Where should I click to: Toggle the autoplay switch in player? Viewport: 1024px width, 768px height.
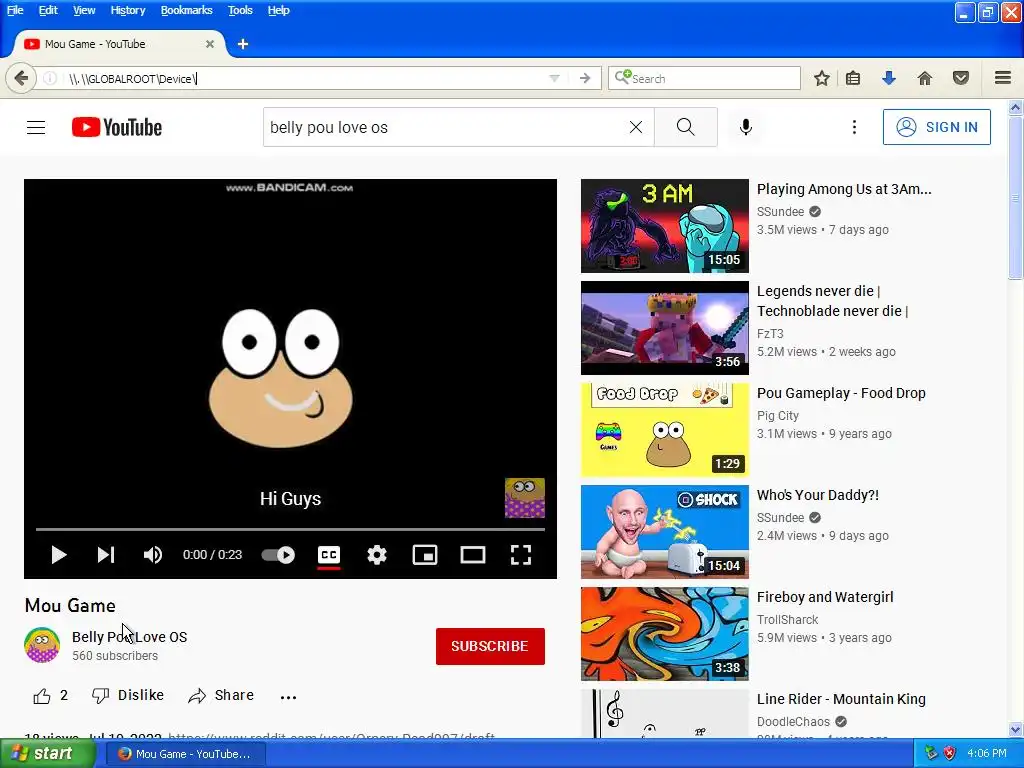point(278,554)
